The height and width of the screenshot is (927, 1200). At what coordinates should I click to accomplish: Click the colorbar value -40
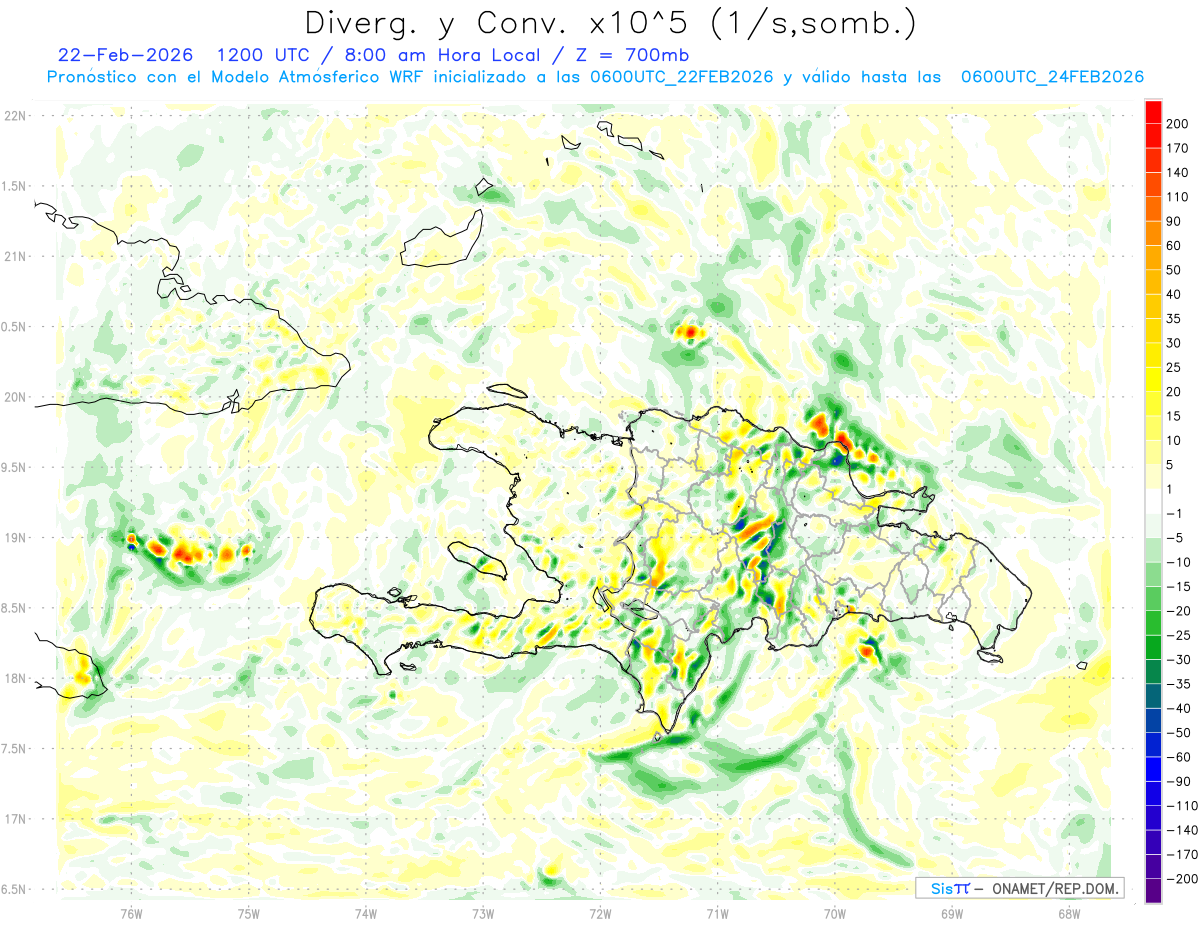pyautogui.click(x=1178, y=708)
